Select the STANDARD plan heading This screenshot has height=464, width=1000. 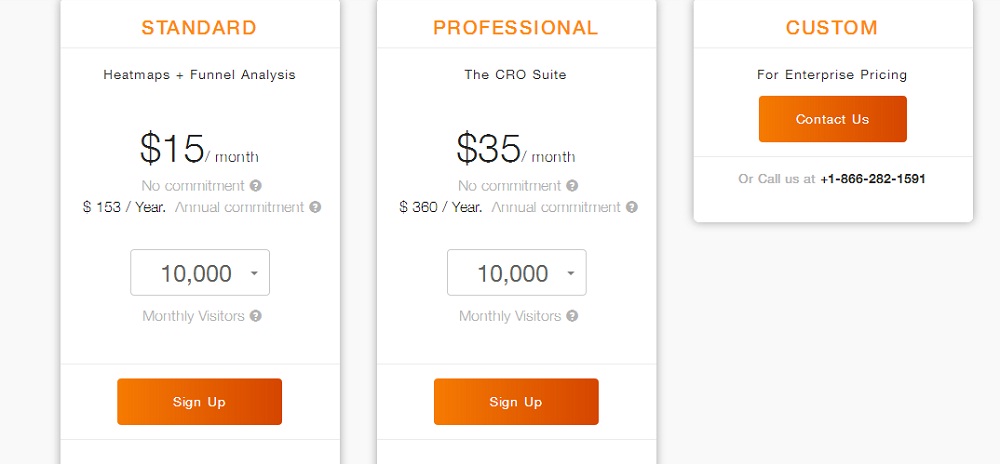tap(199, 27)
